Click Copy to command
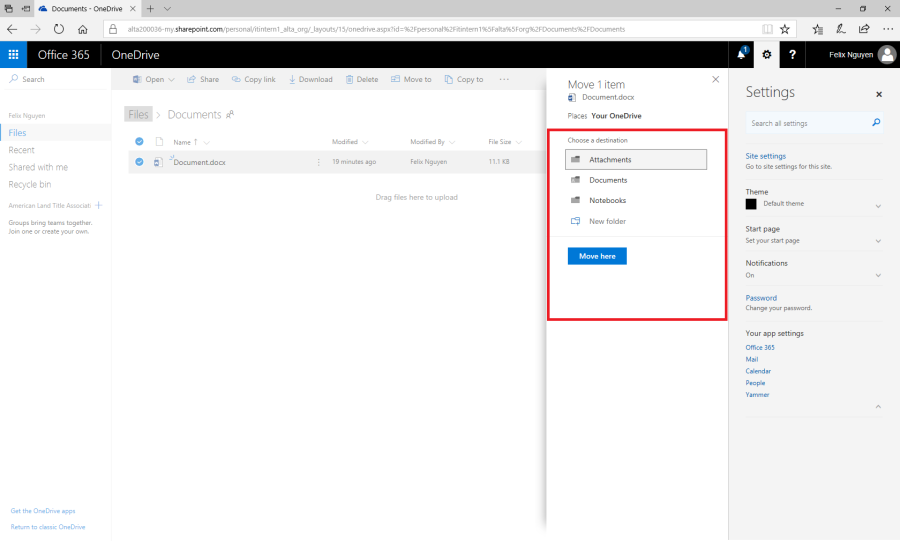Viewport: 900px width, 541px height. coord(464,79)
